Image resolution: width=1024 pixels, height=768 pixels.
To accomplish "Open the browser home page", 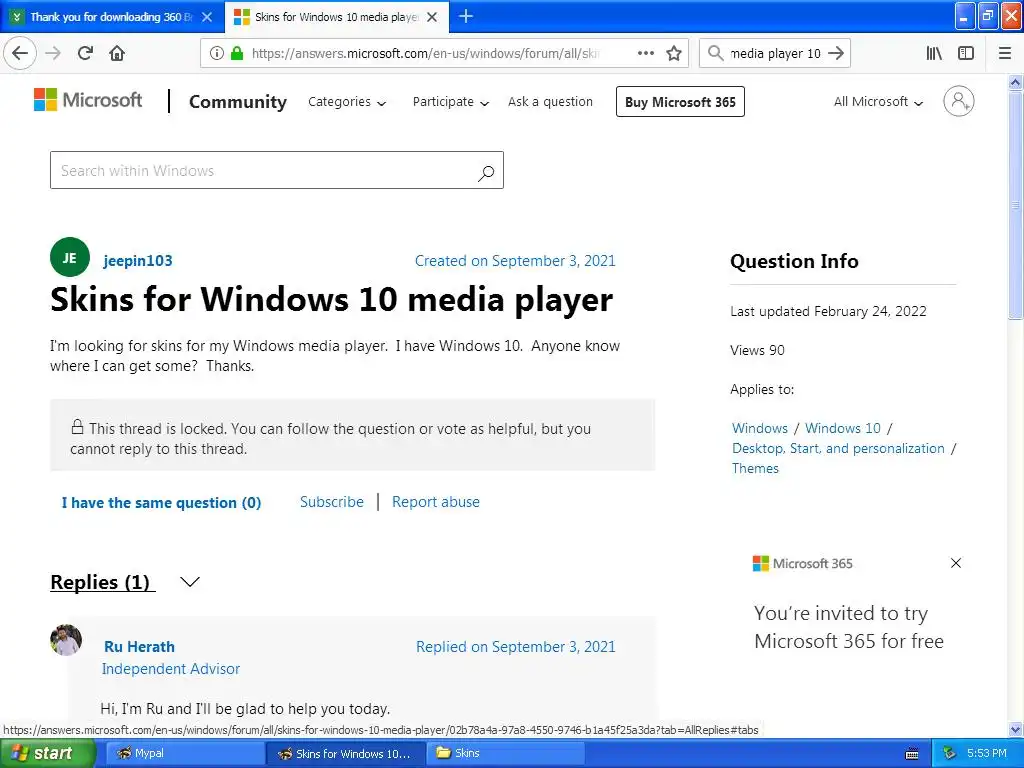I will (117, 53).
